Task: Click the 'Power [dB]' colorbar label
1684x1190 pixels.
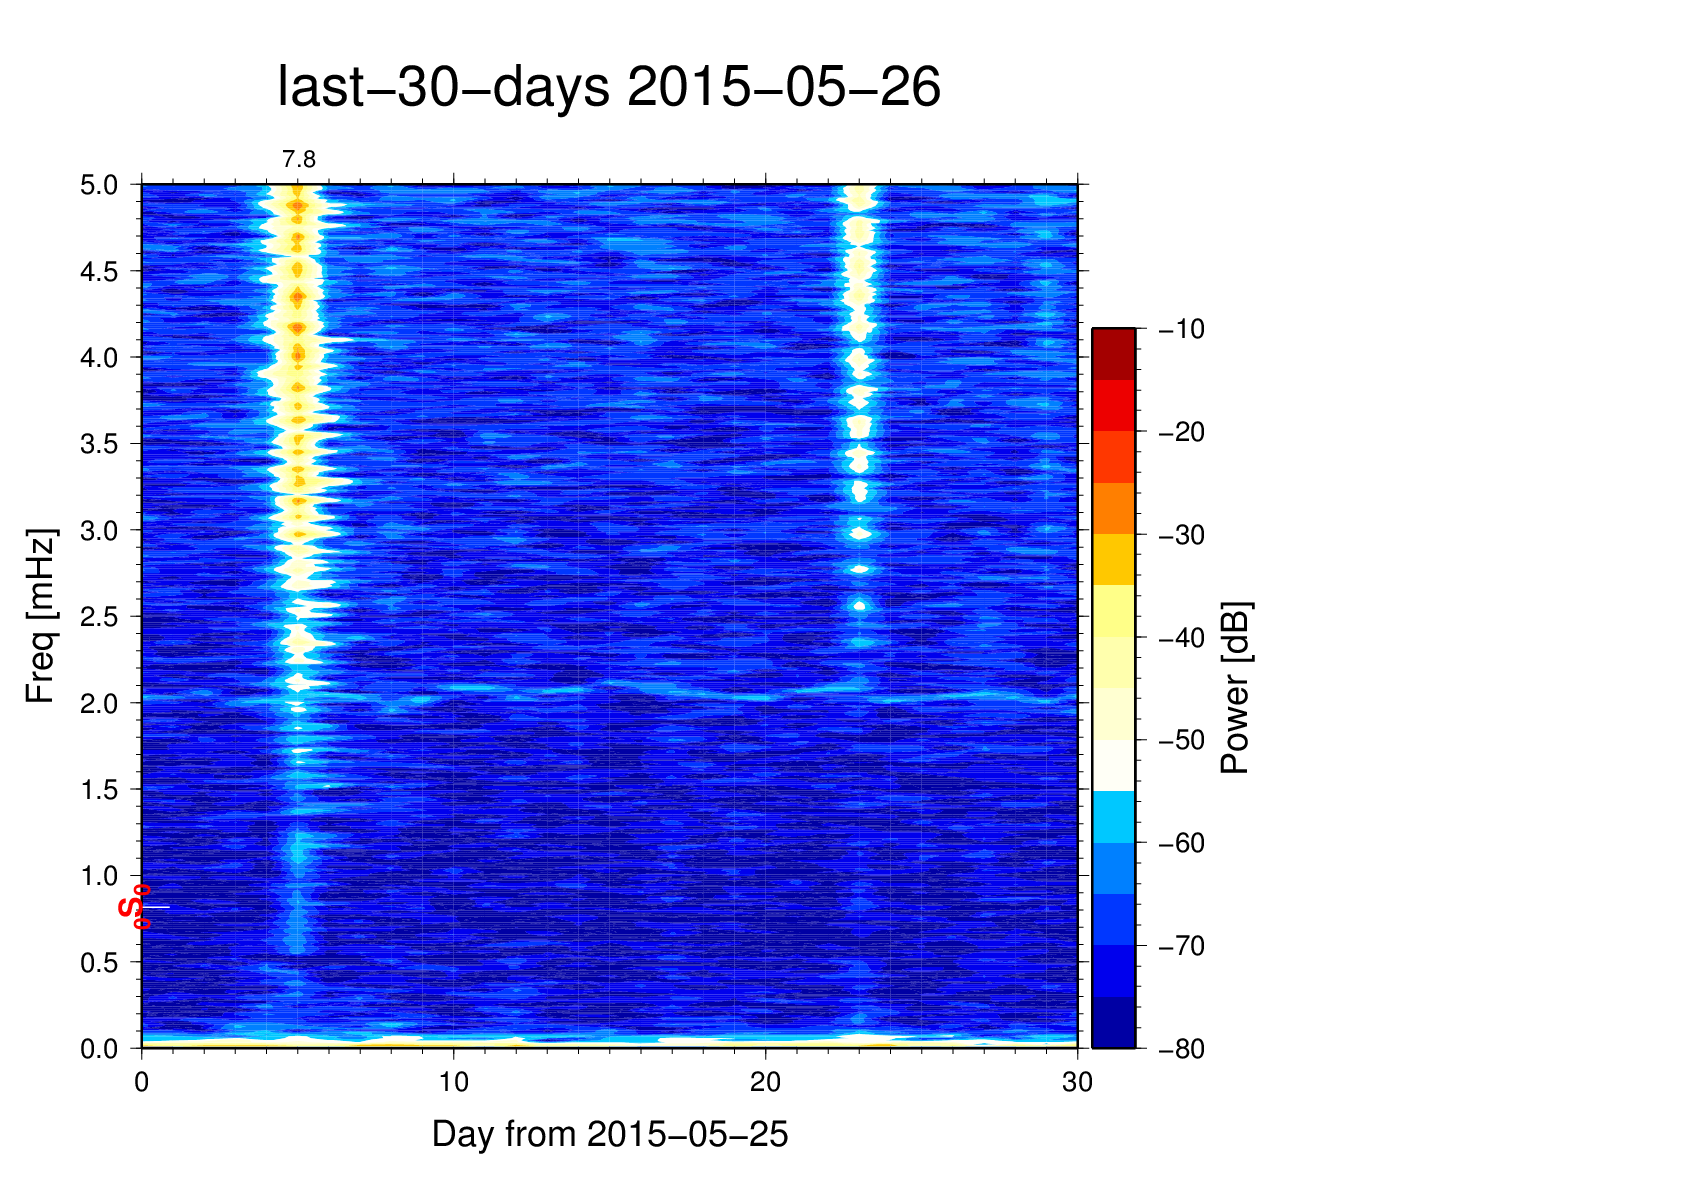Action: (1236, 688)
